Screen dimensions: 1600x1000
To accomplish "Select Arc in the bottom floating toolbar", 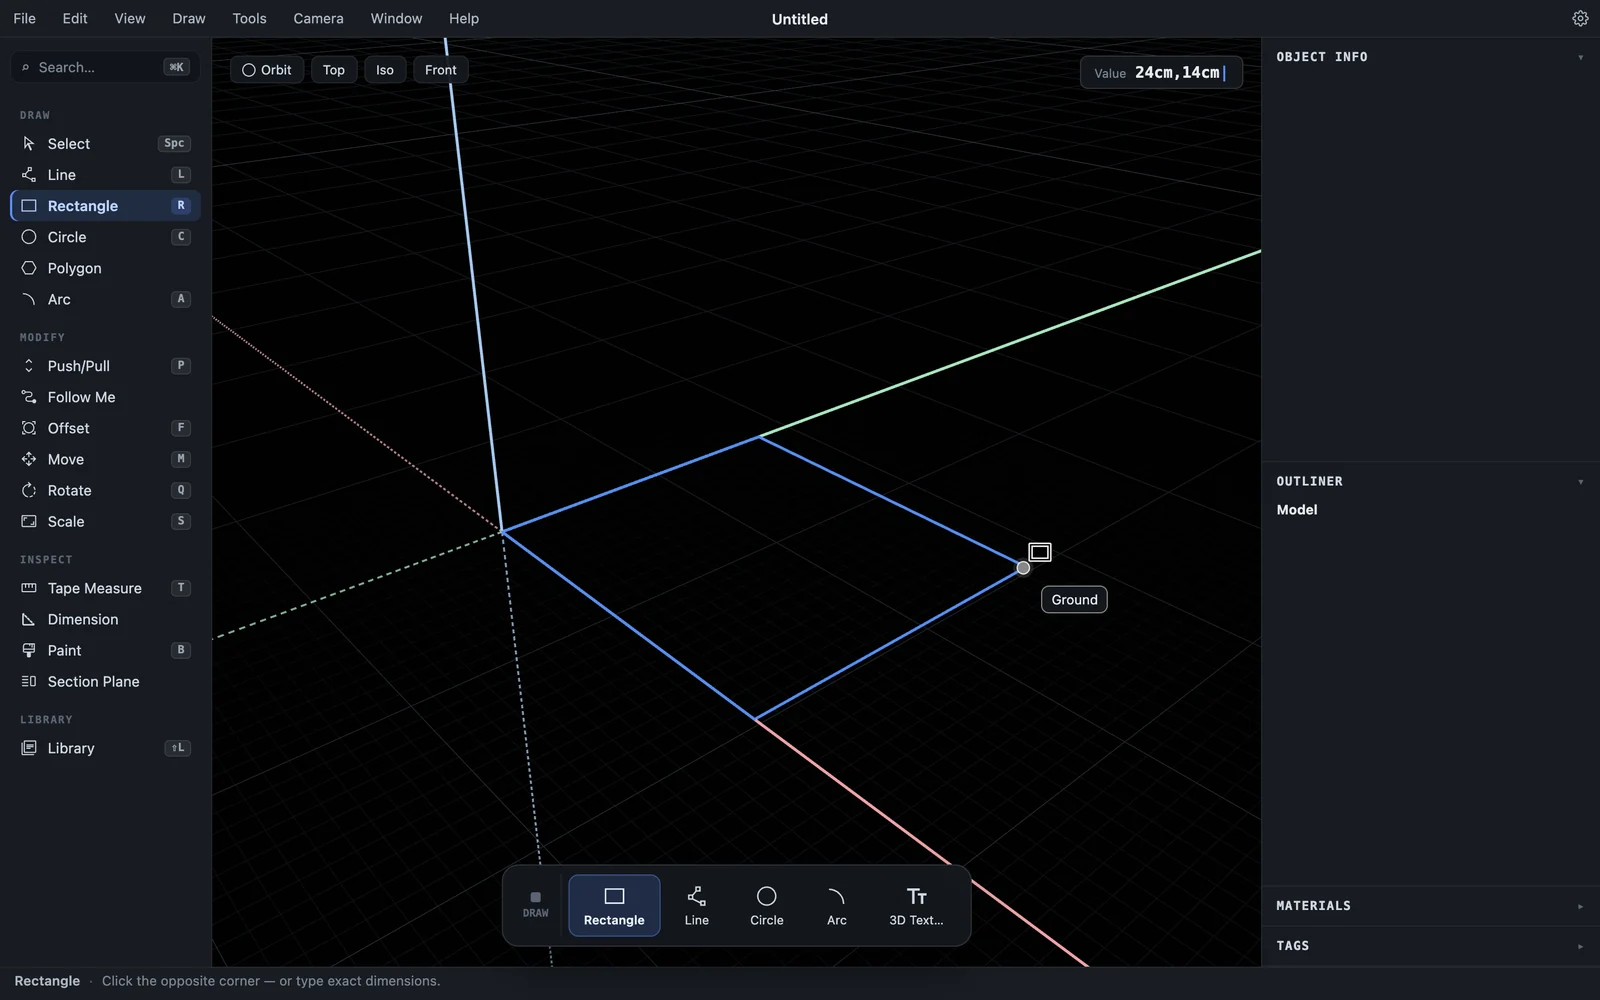I will click(837, 906).
